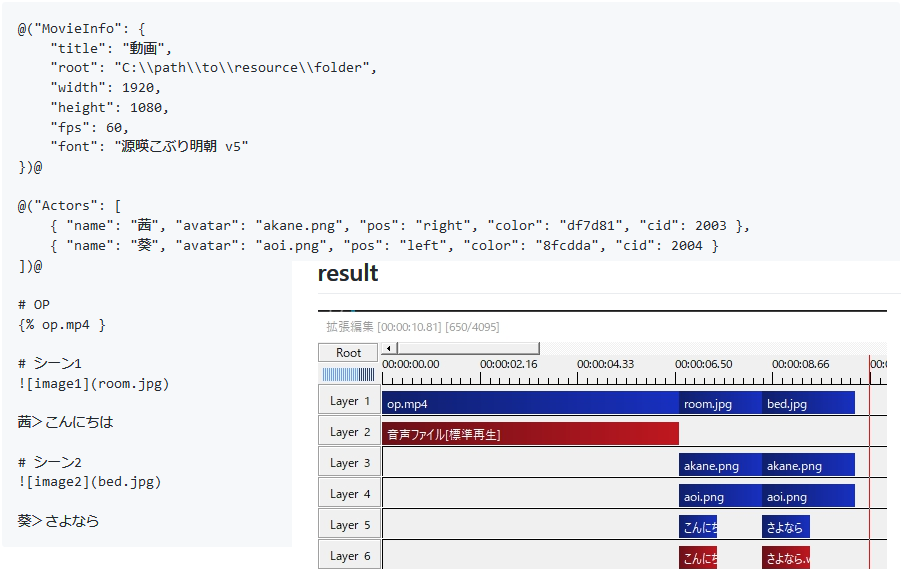This screenshot has height=569, width=901.
Task: Select the blue さよなら text clip on Layer 5
Action: (785, 527)
